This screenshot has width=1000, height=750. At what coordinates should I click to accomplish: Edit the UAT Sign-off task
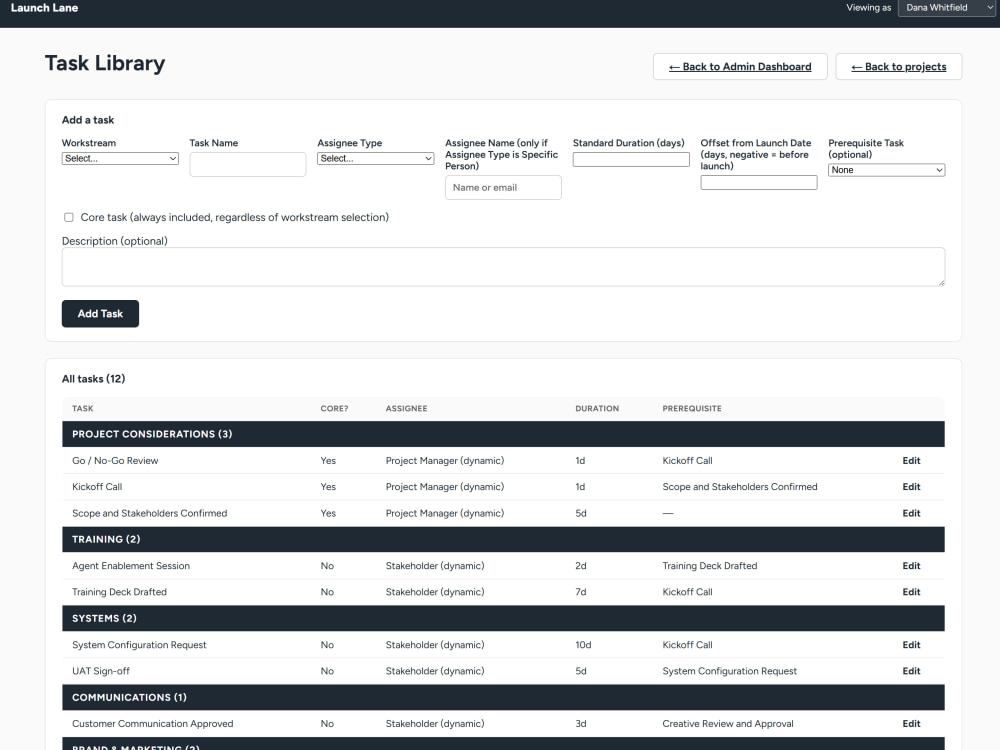coord(911,671)
